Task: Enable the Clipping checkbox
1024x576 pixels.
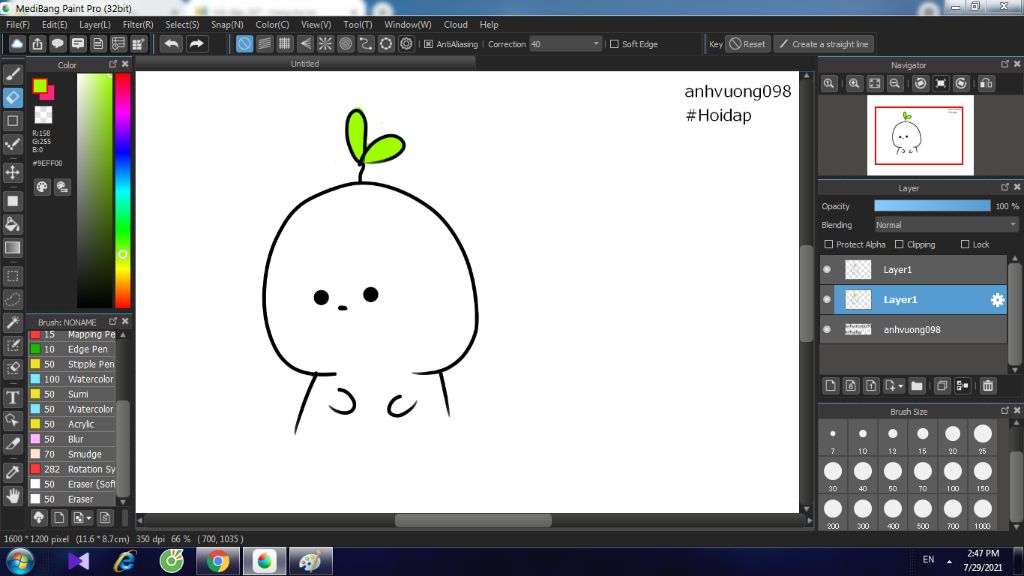Action: coord(899,244)
